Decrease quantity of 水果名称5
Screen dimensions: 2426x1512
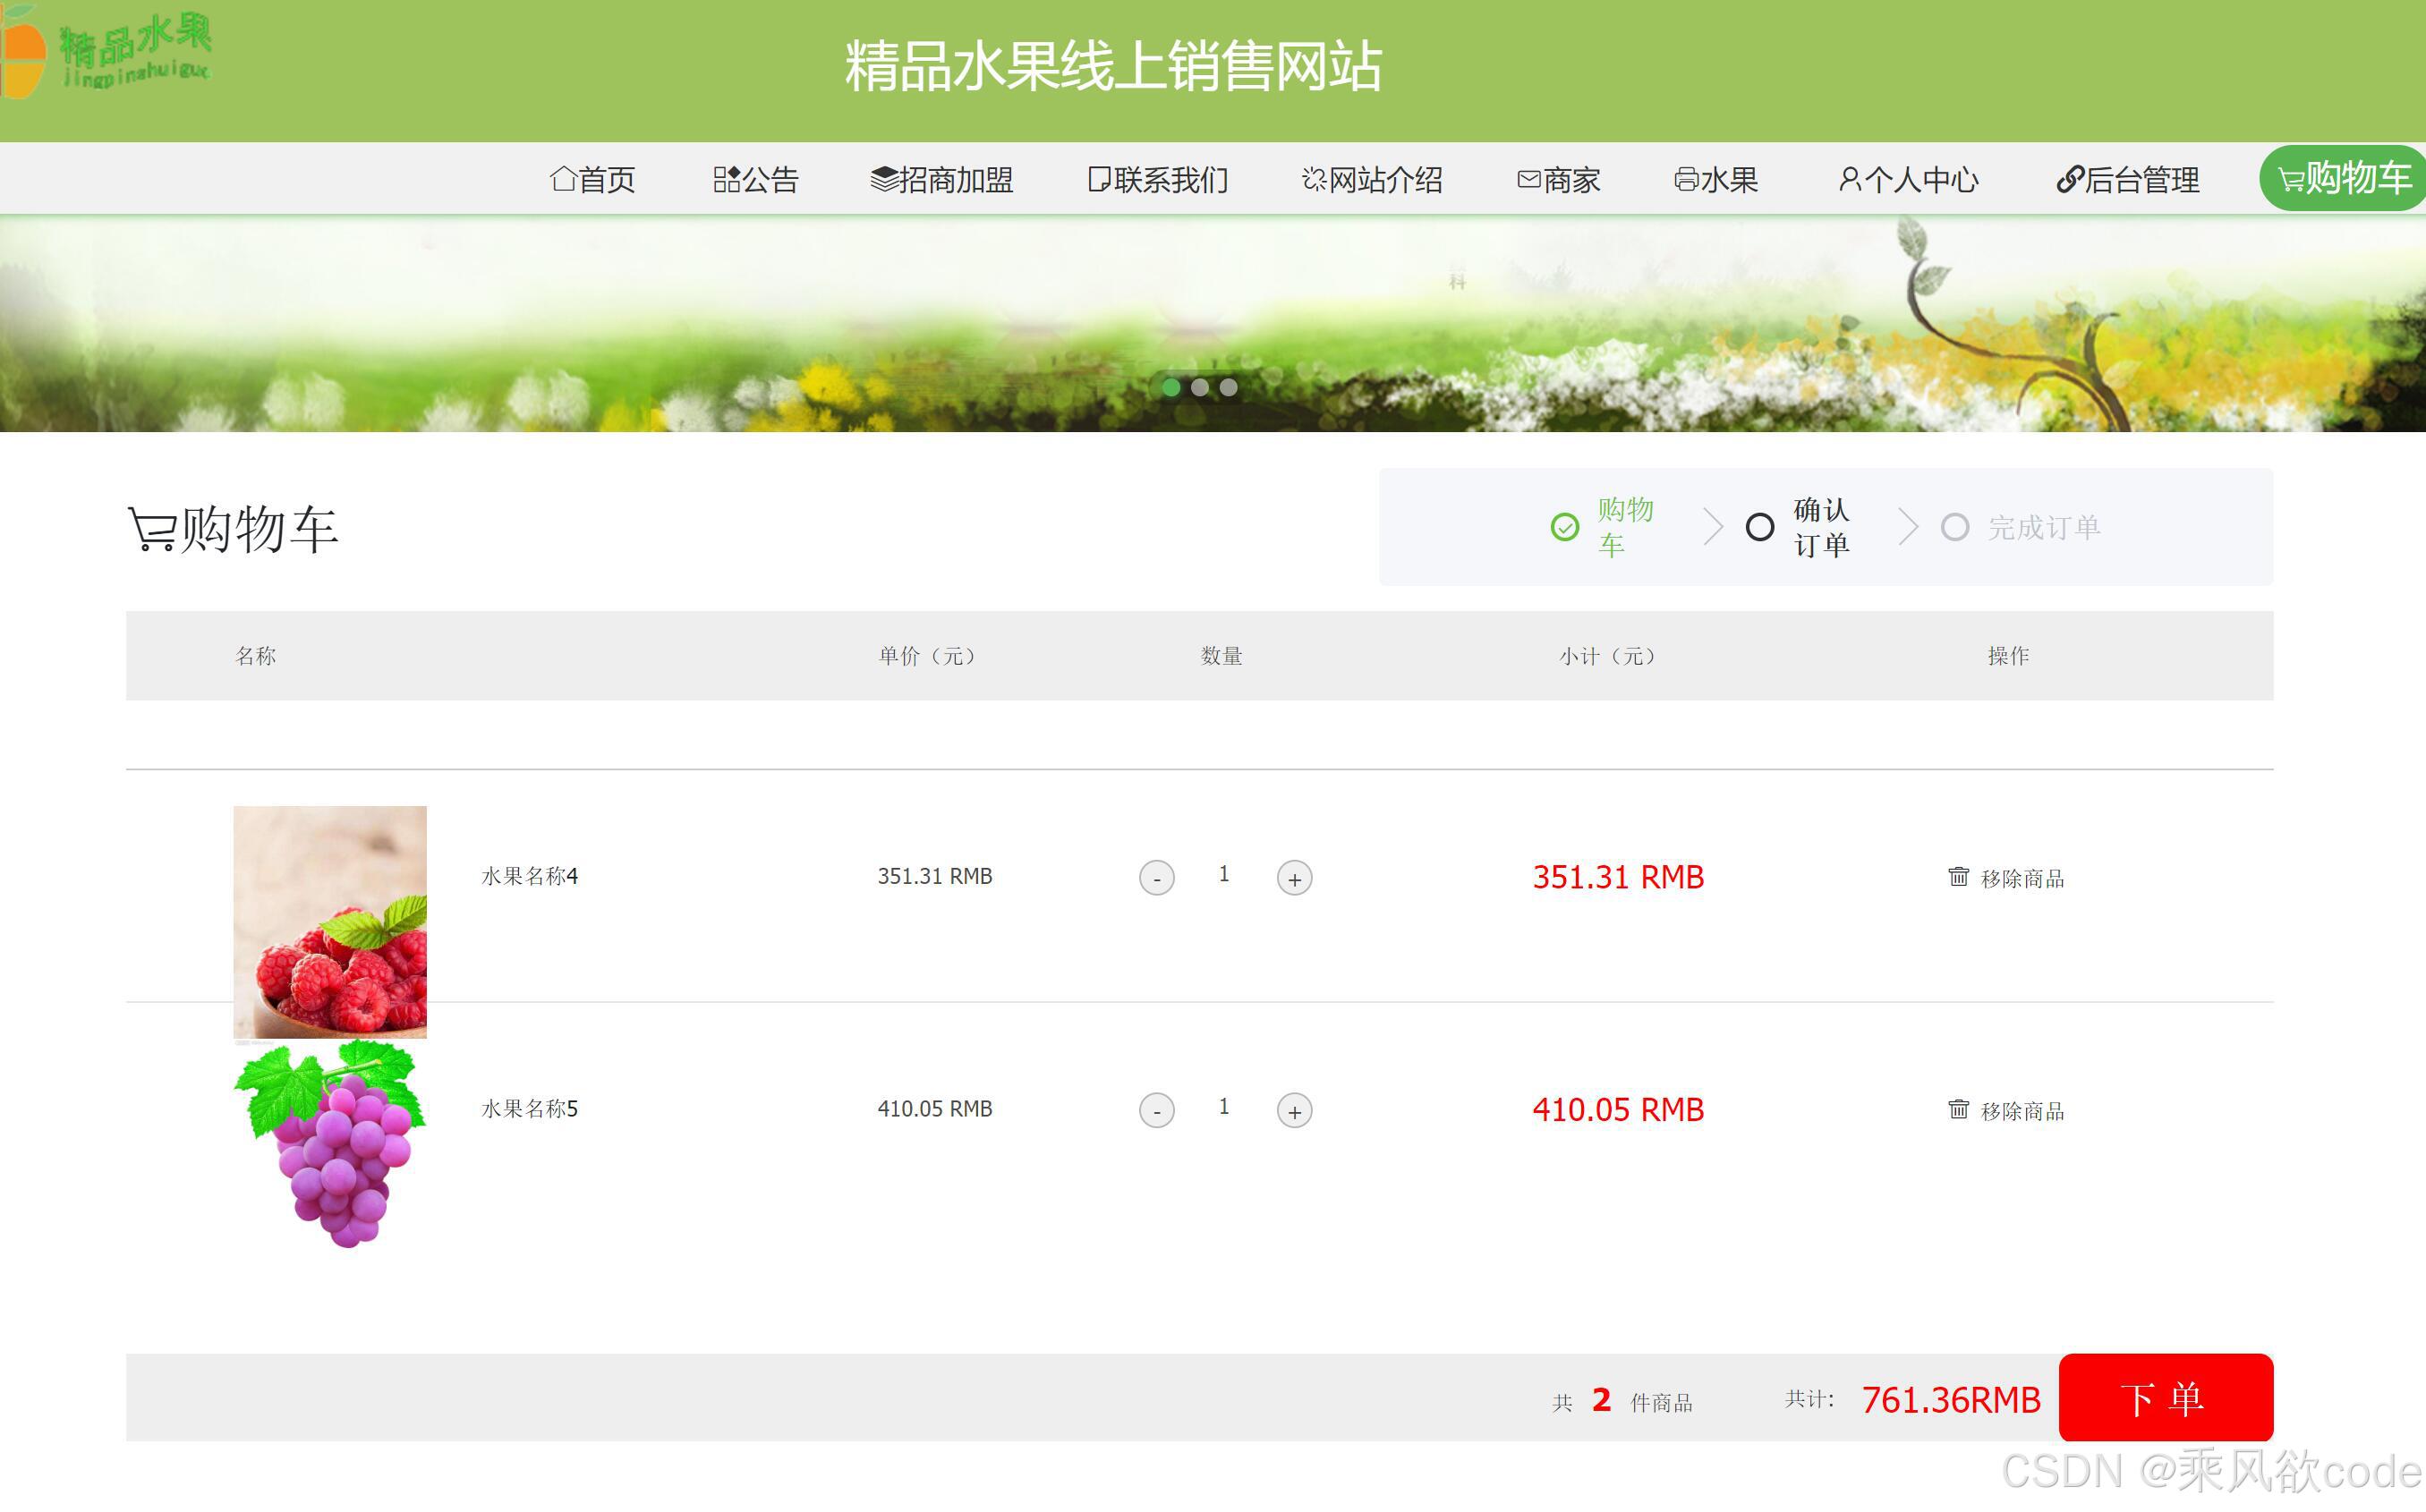pyautogui.click(x=1157, y=1110)
